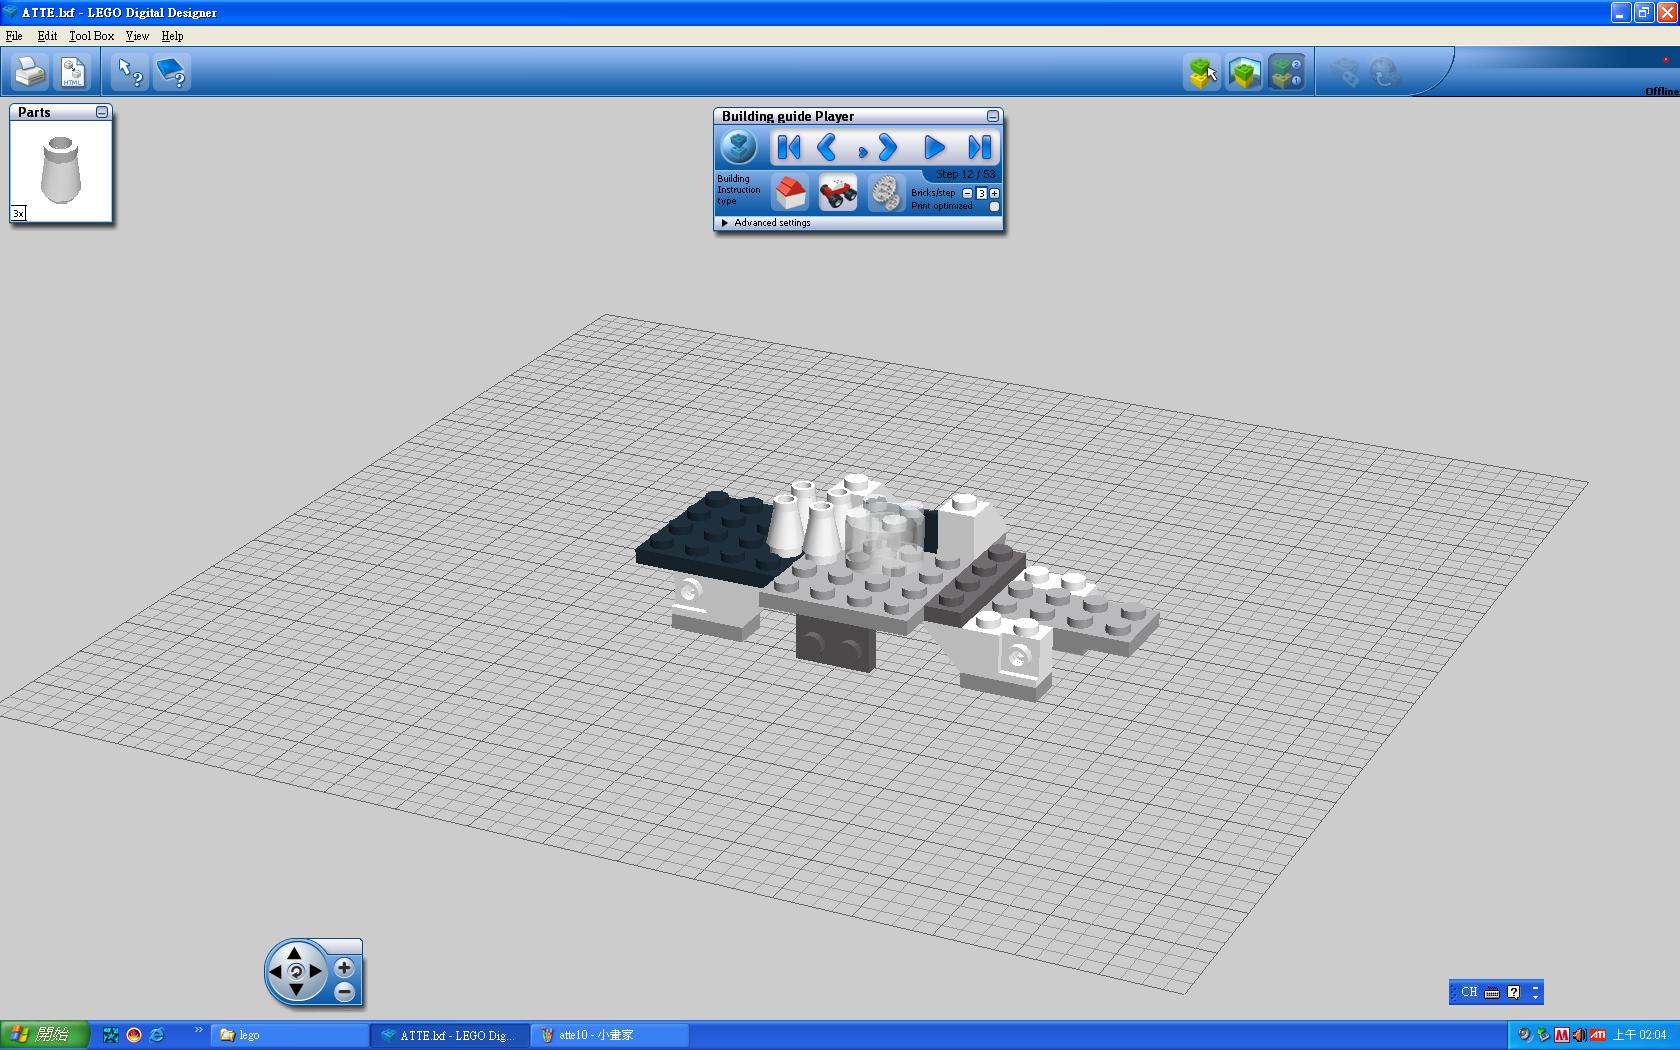Open the Windows Start button
The height and width of the screenshot is (1050, 1680).
(45, 1035)
